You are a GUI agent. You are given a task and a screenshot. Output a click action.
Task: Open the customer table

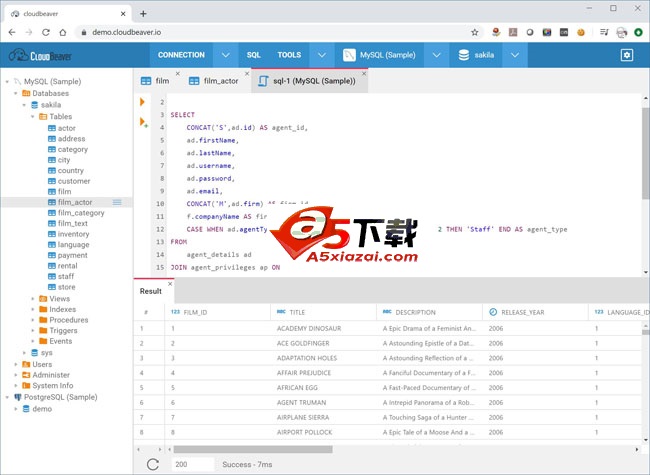[74, 181]
